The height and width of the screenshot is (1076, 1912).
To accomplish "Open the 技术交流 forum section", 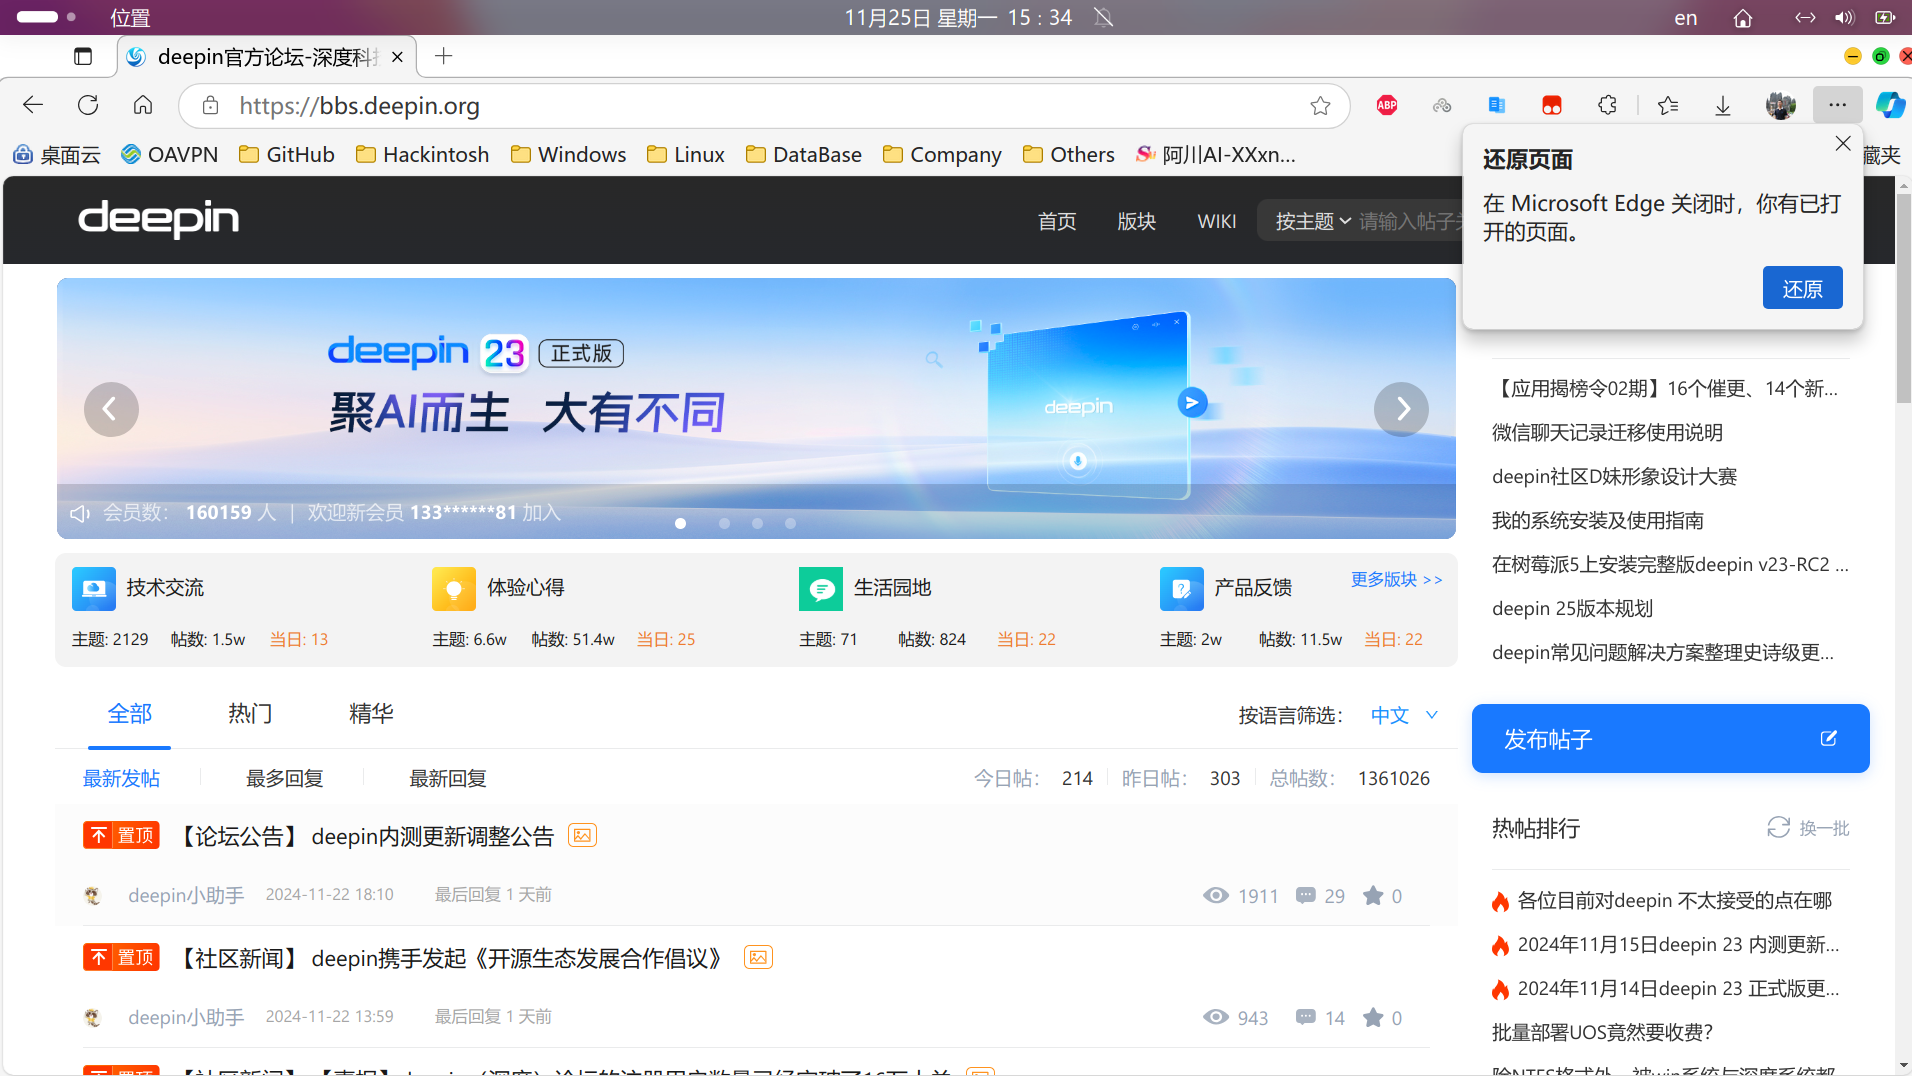I will point(138,588).
